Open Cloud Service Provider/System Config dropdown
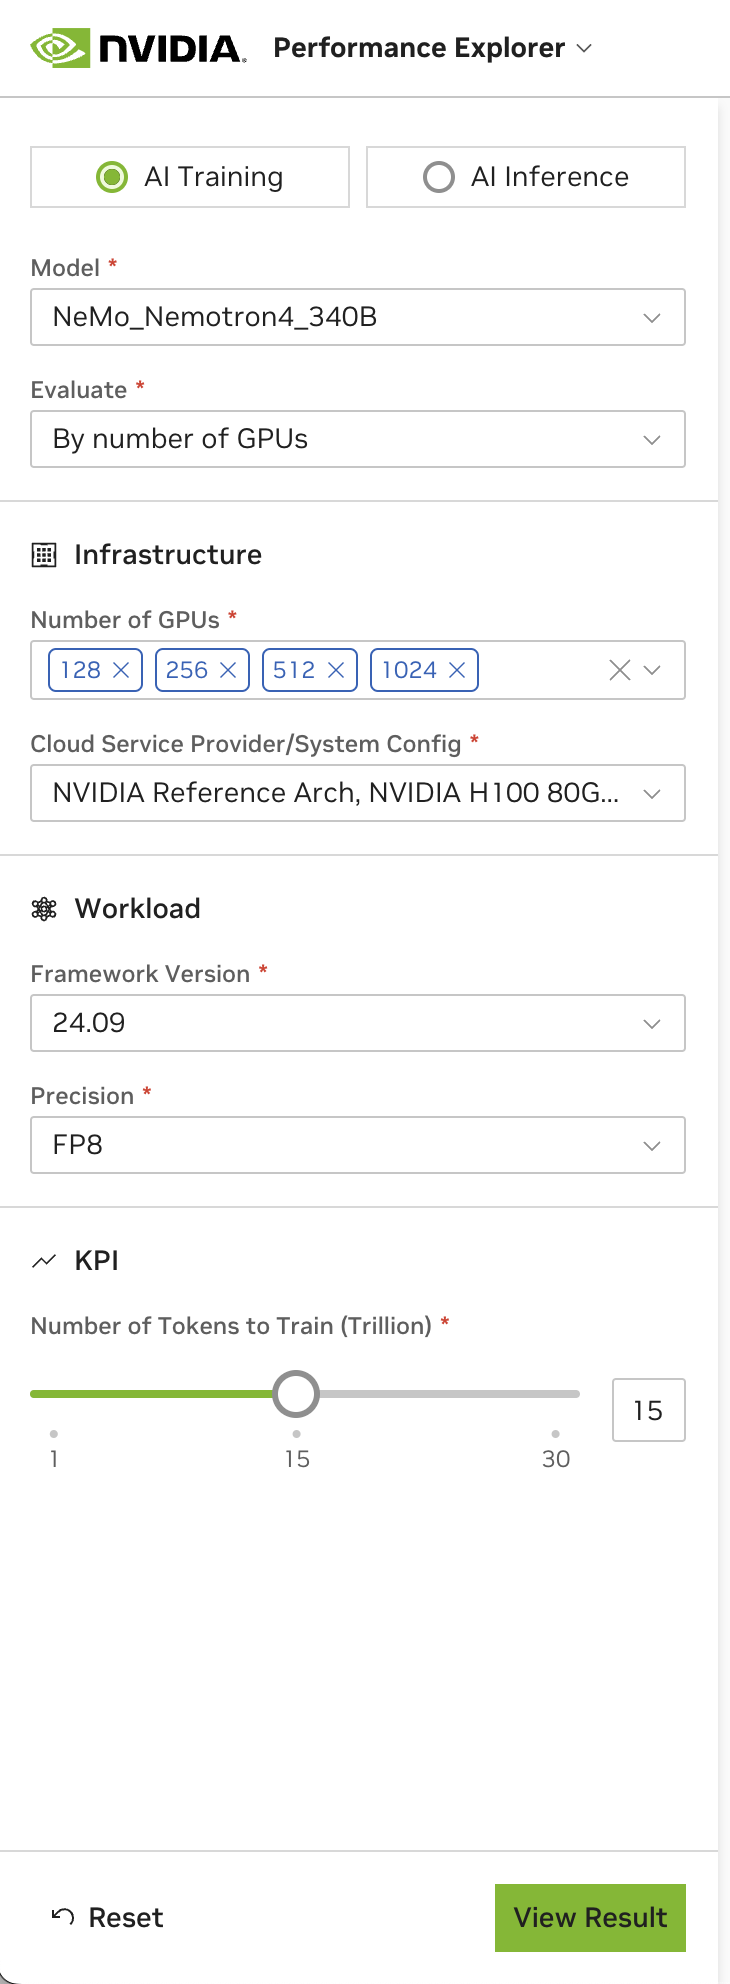The image size is (730, 1984). coord(357,793)
